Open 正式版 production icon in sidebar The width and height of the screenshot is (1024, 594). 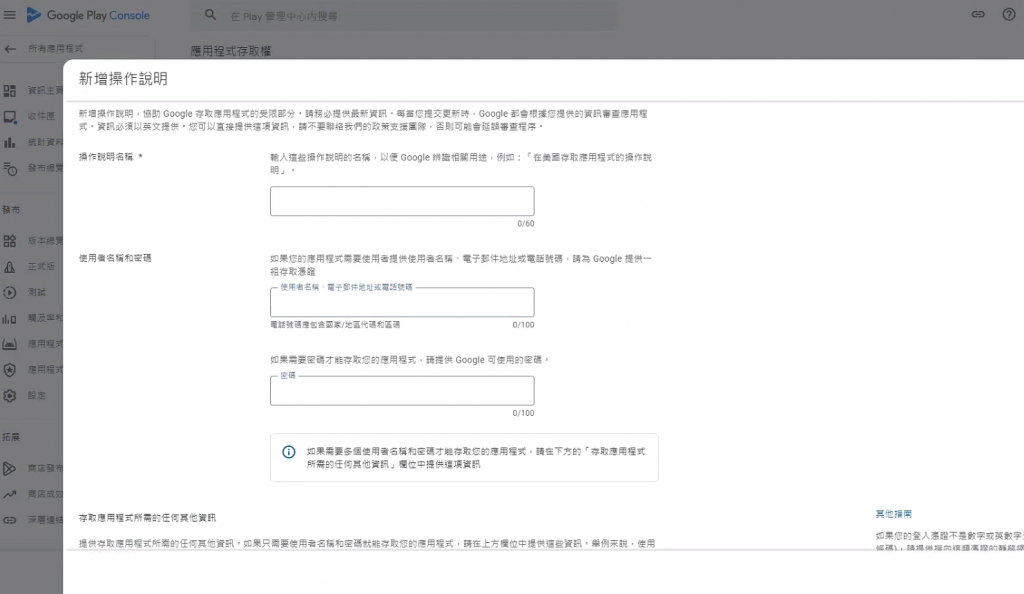point(10,267)
